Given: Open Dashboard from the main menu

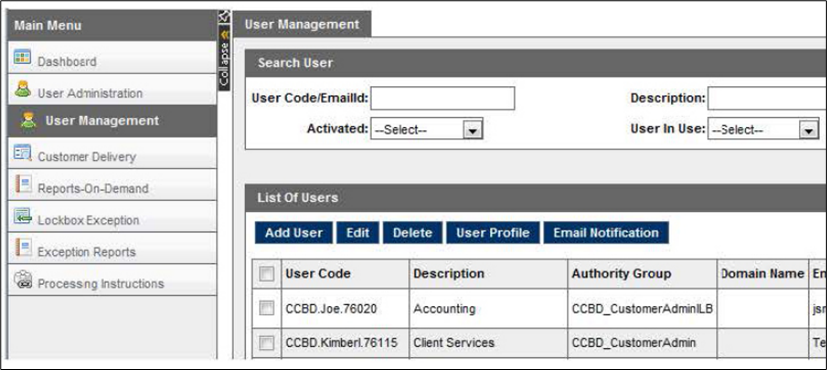Looking at the screenshot, I should [112, 57].
